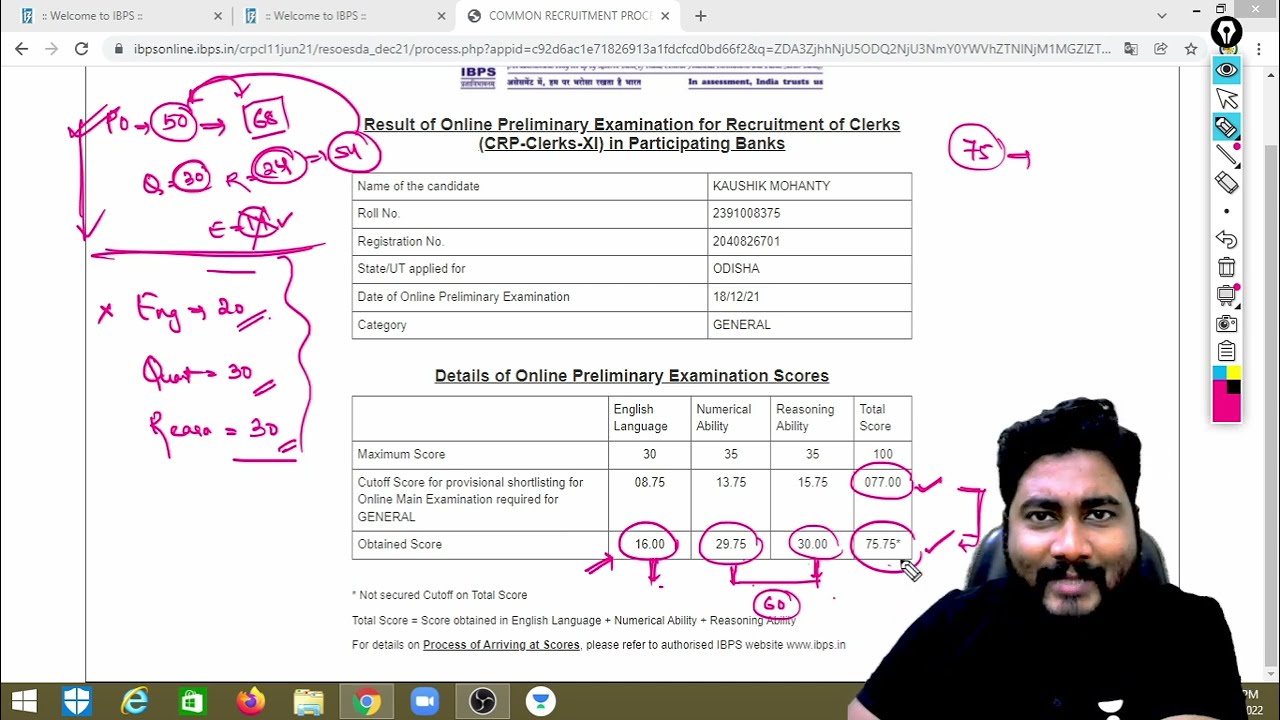The image size is (1280, 720).
Task: Select registration number 2040826701
Action: pyautogui.click(x=746, y=241)
